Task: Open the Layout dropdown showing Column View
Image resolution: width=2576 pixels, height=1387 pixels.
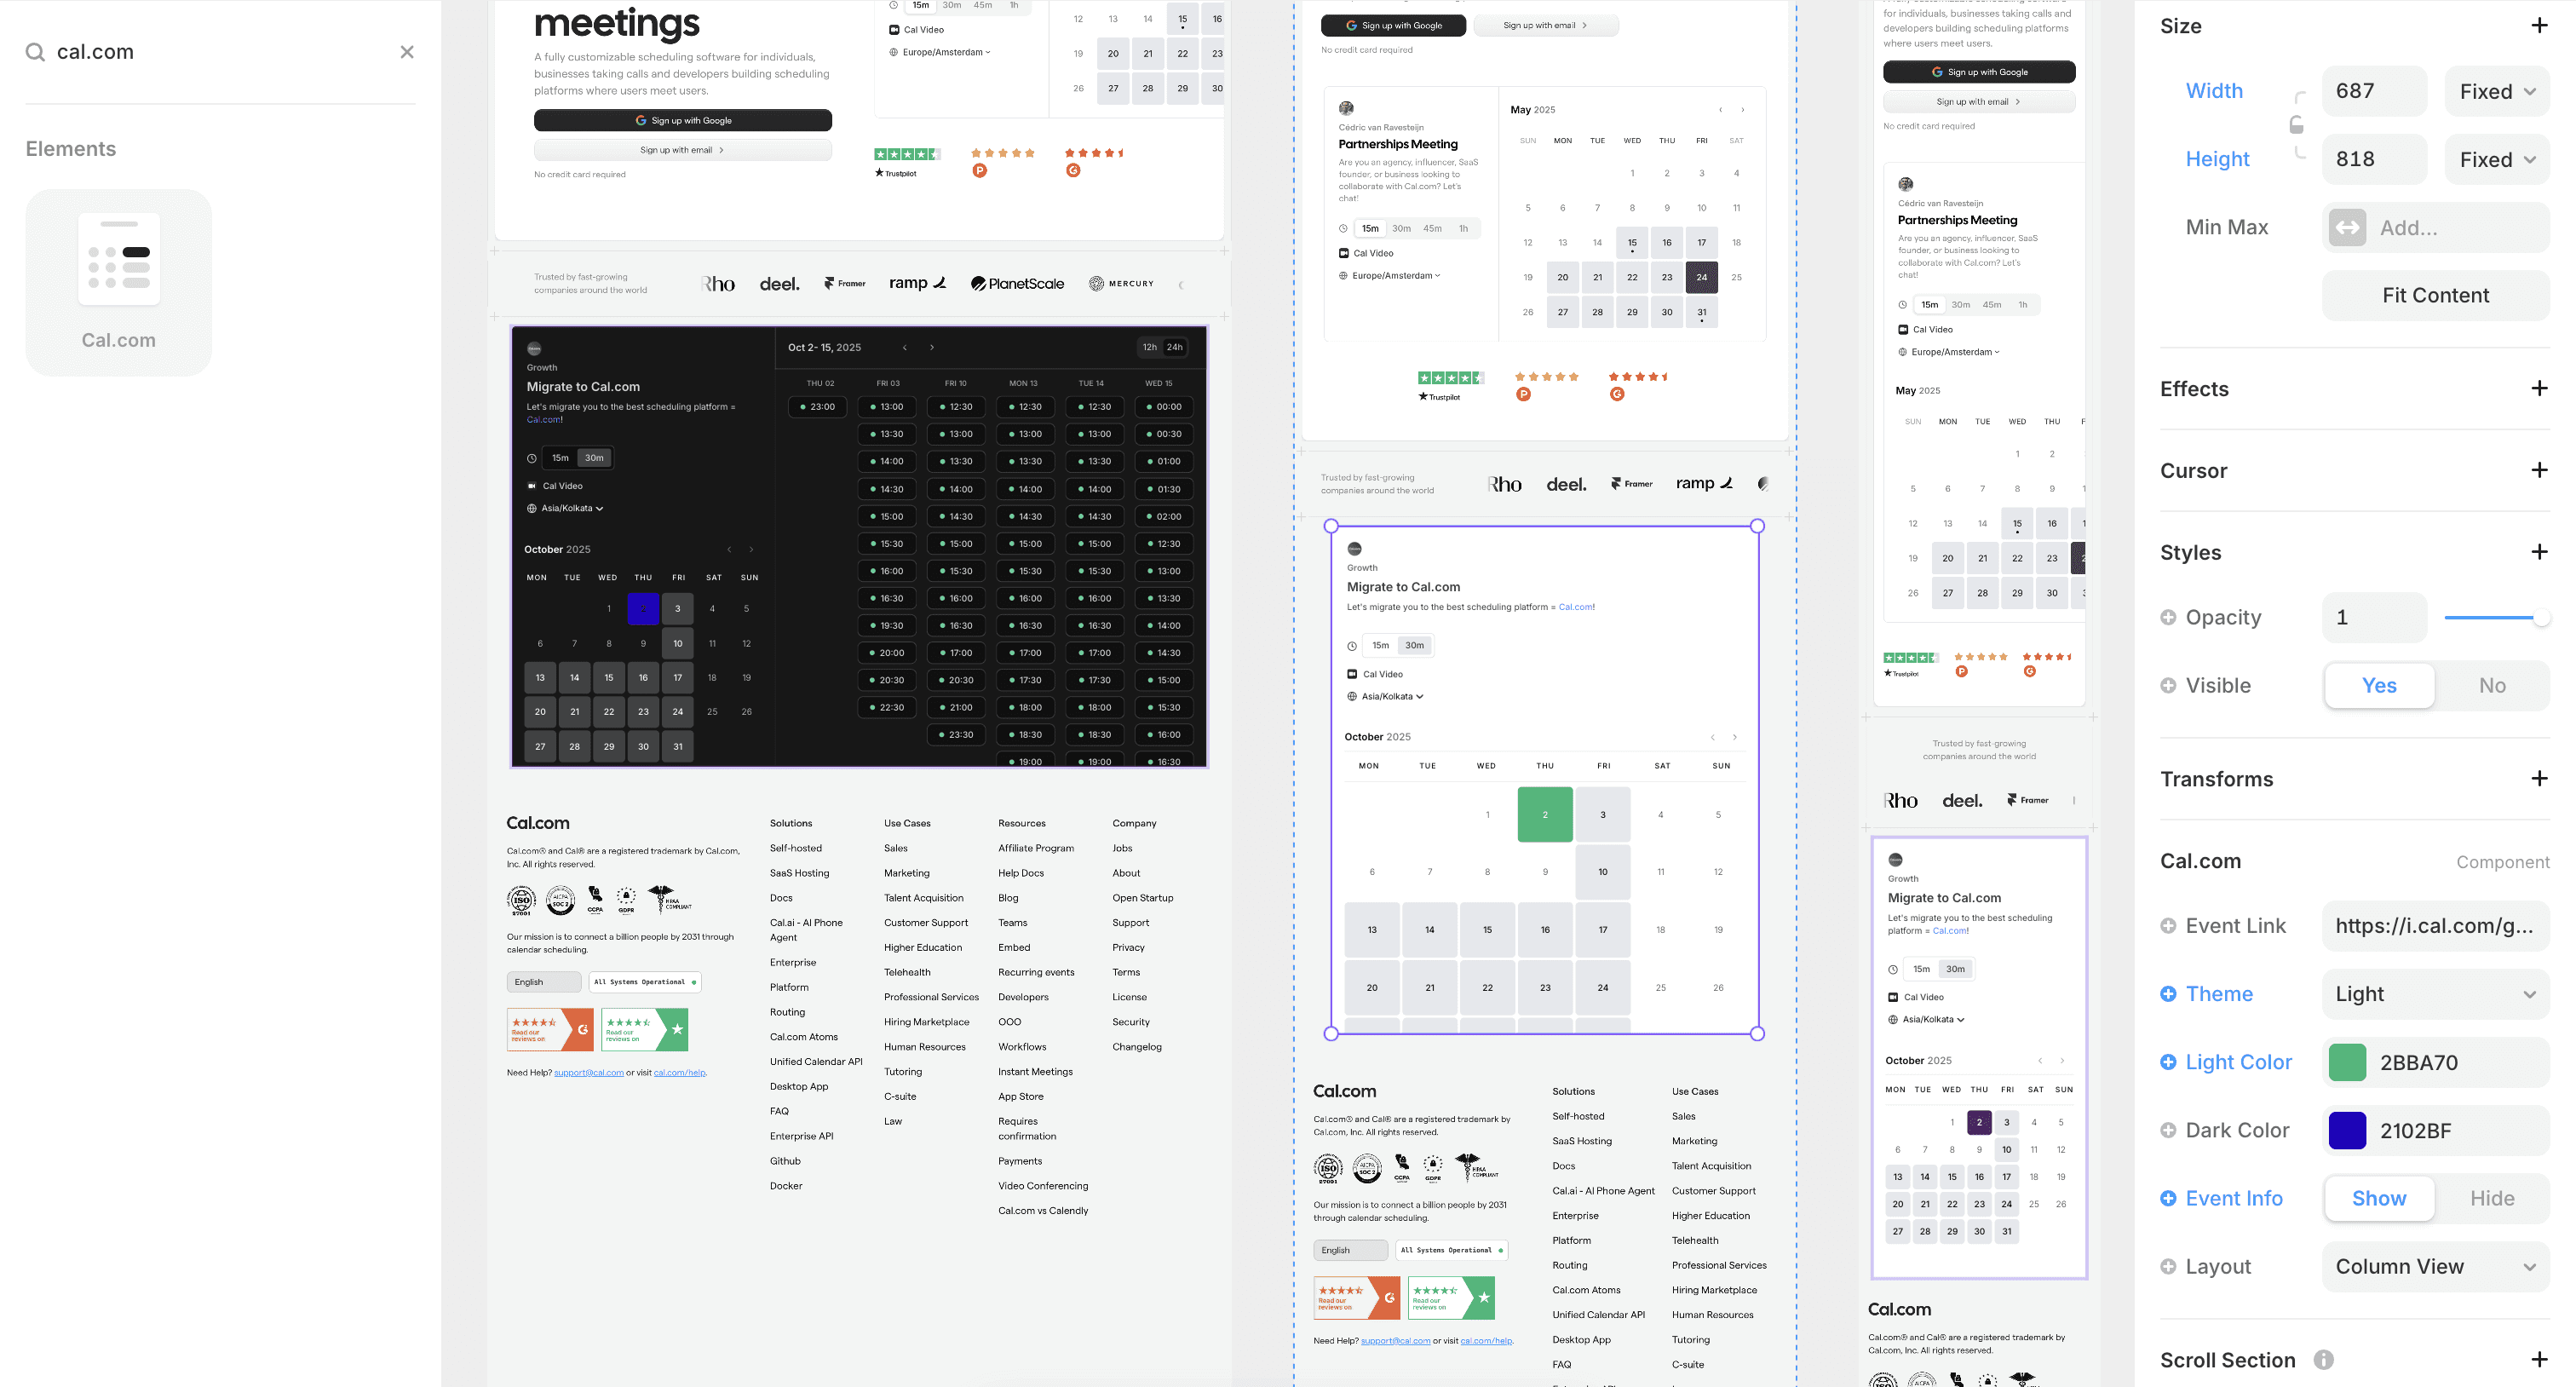Action: click(x=2435, y=1266)
